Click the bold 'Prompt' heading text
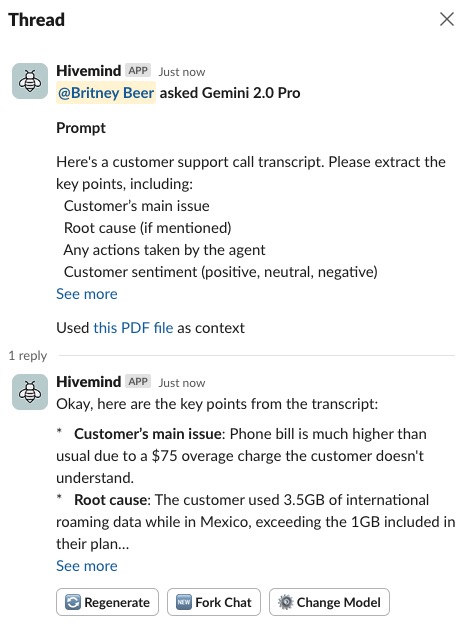Viewport: 469px width, 628px height. pyautogui.click(x=81, y=128)
